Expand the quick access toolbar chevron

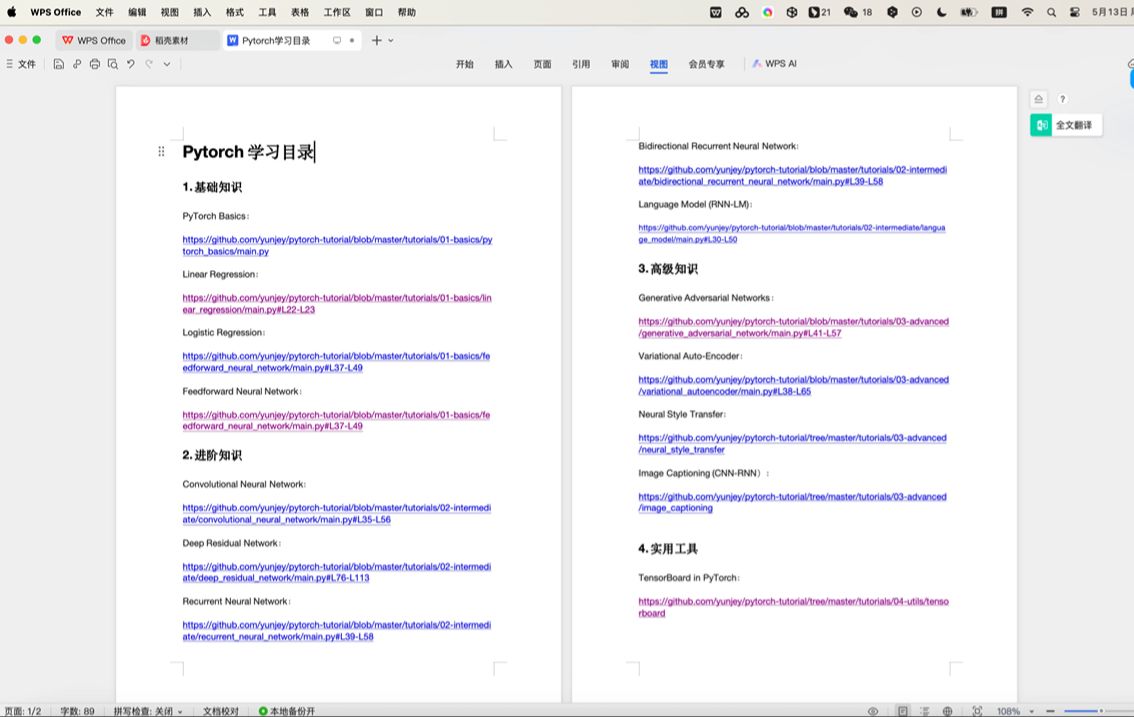tap(167, 64)
